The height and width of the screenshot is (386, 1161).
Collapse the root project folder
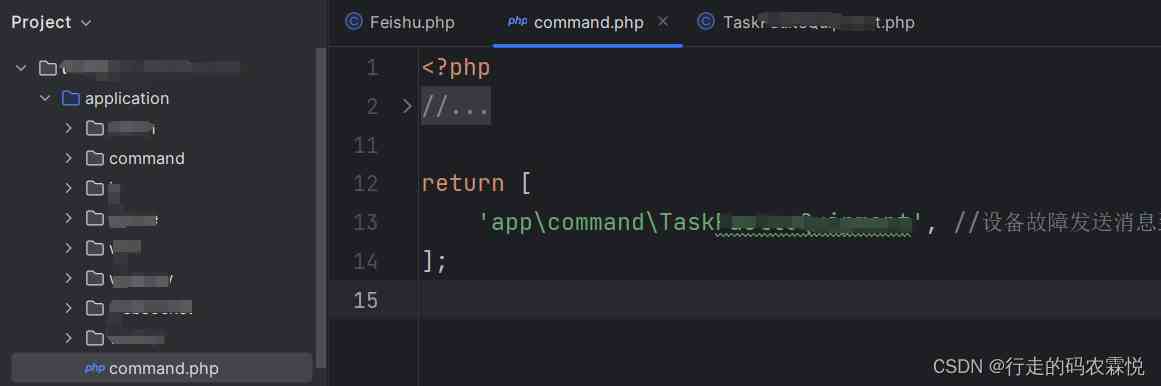21,68
